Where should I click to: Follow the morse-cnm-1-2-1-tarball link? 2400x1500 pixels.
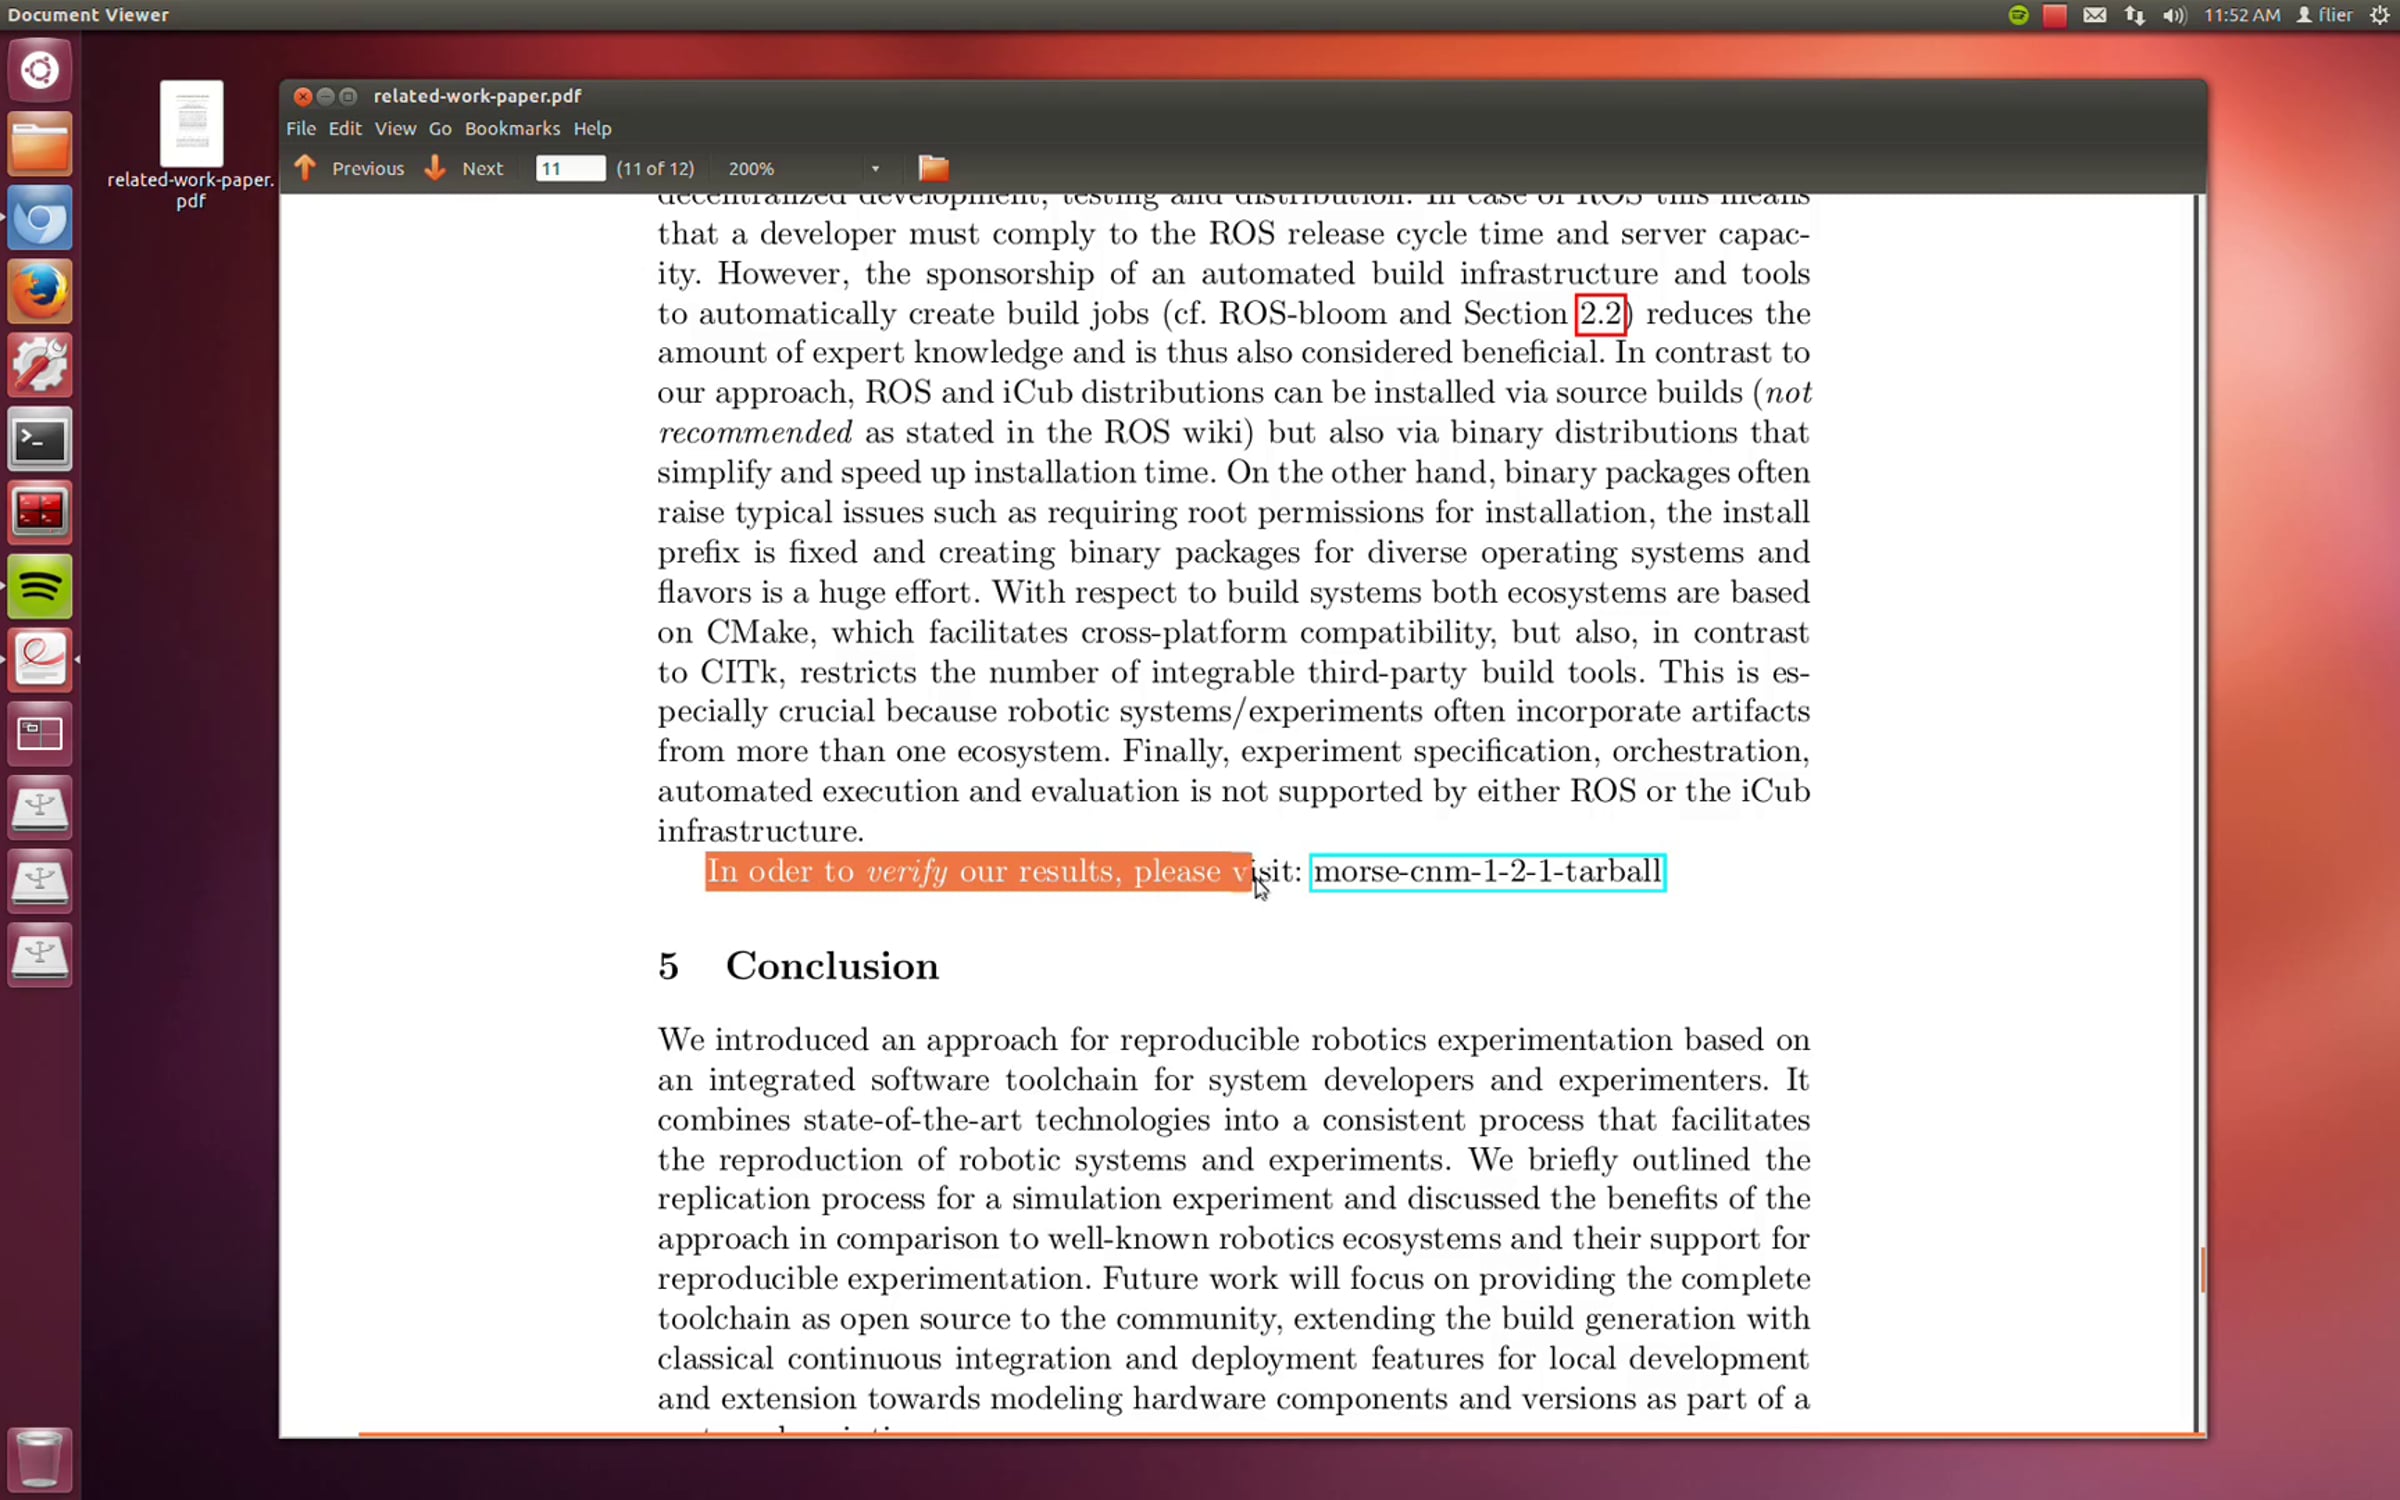[1487, 872]
